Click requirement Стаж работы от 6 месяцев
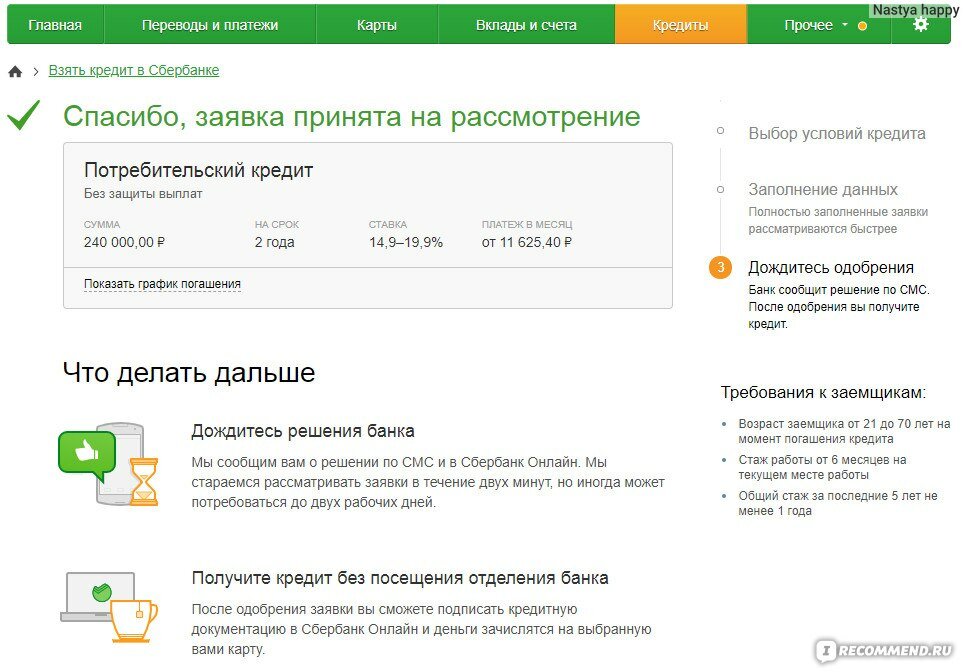 822,467
